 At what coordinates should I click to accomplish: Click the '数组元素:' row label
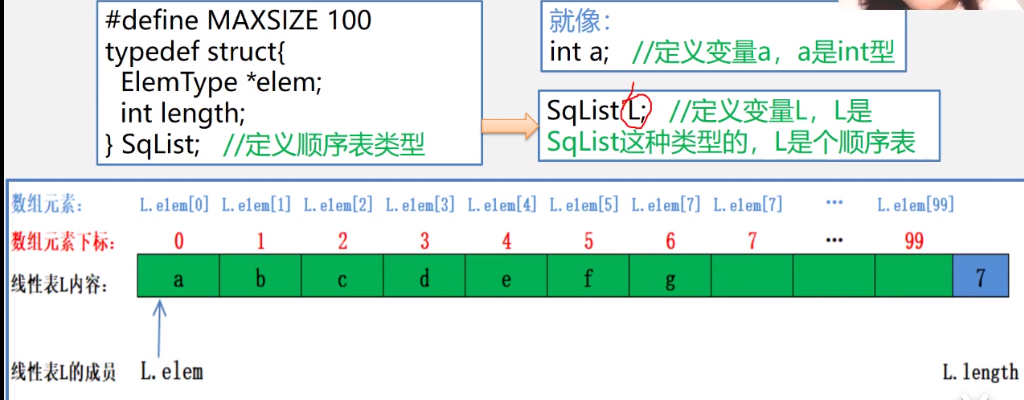click(x=47, y=206)
